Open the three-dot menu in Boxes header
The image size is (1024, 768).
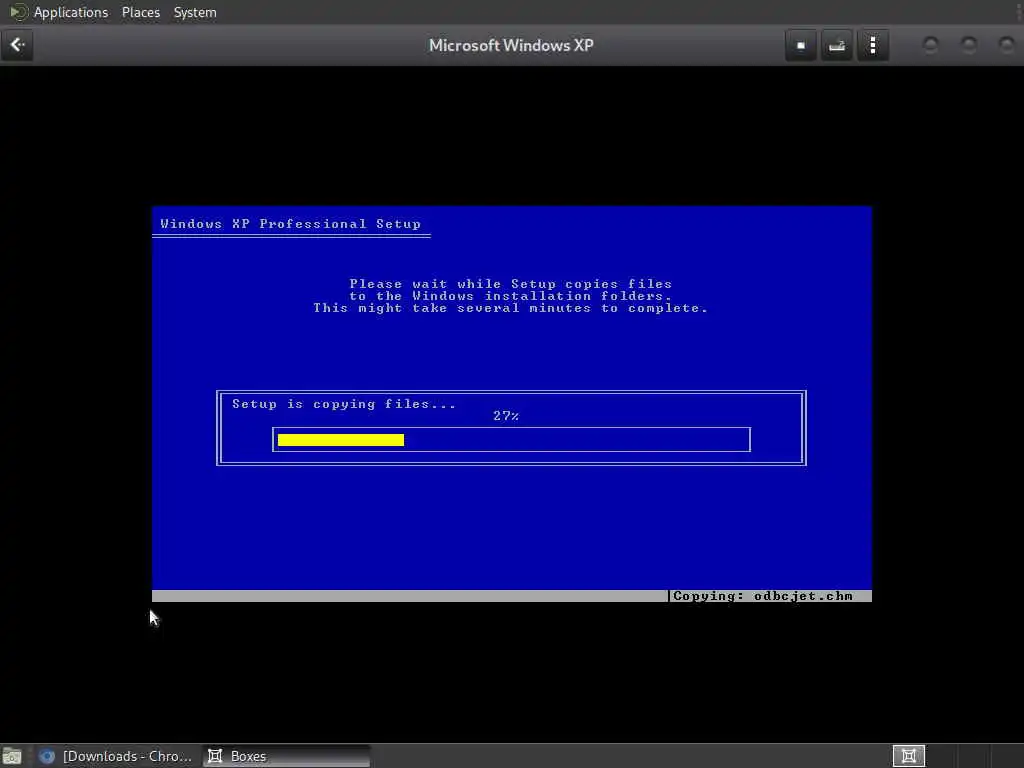point(873,45)
